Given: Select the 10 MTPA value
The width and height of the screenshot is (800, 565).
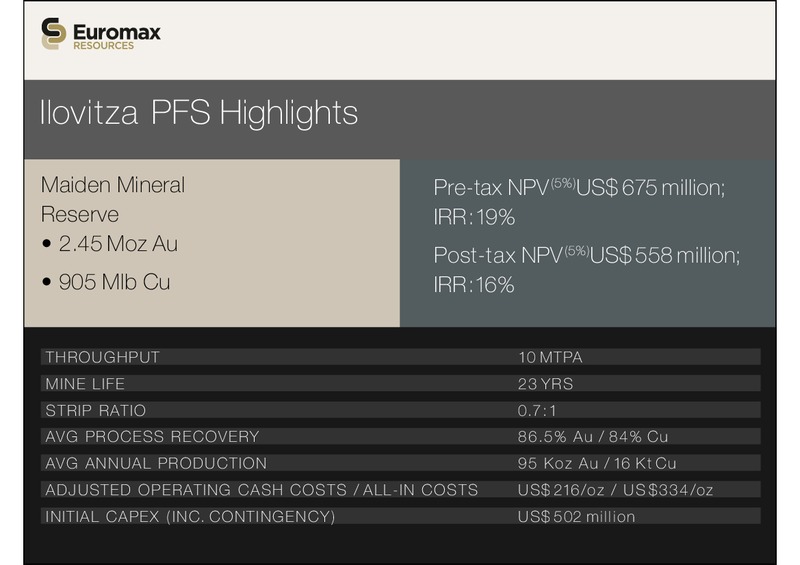Looking at the screenshot, I should (x=550, y=357).
